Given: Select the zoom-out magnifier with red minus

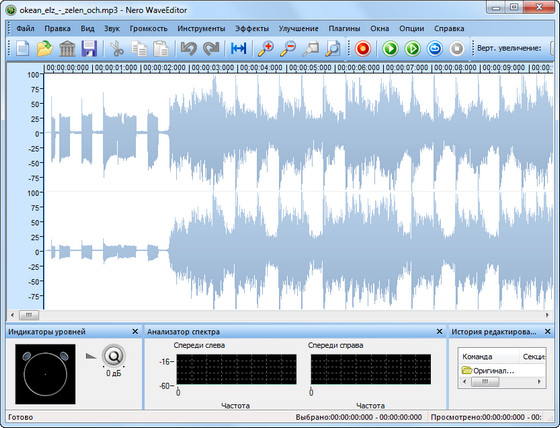Looking at the screenshot, I should pyautogui.click(x=288, y=49).
